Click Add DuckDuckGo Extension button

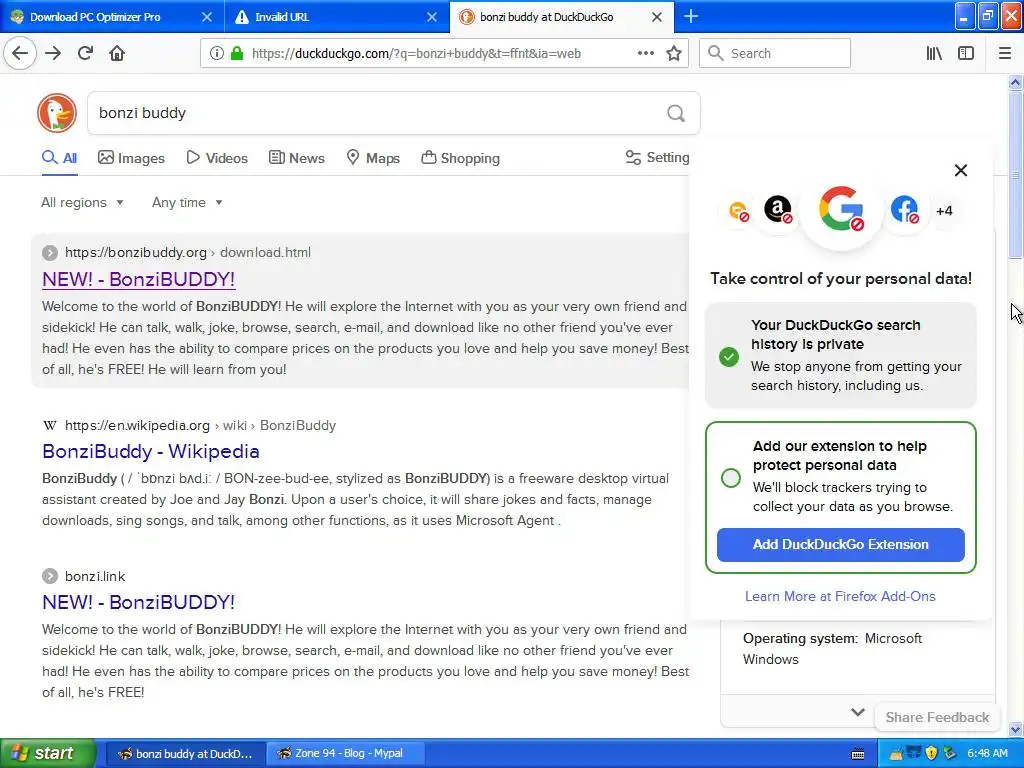pyautogui.click(x=840, y=545)
